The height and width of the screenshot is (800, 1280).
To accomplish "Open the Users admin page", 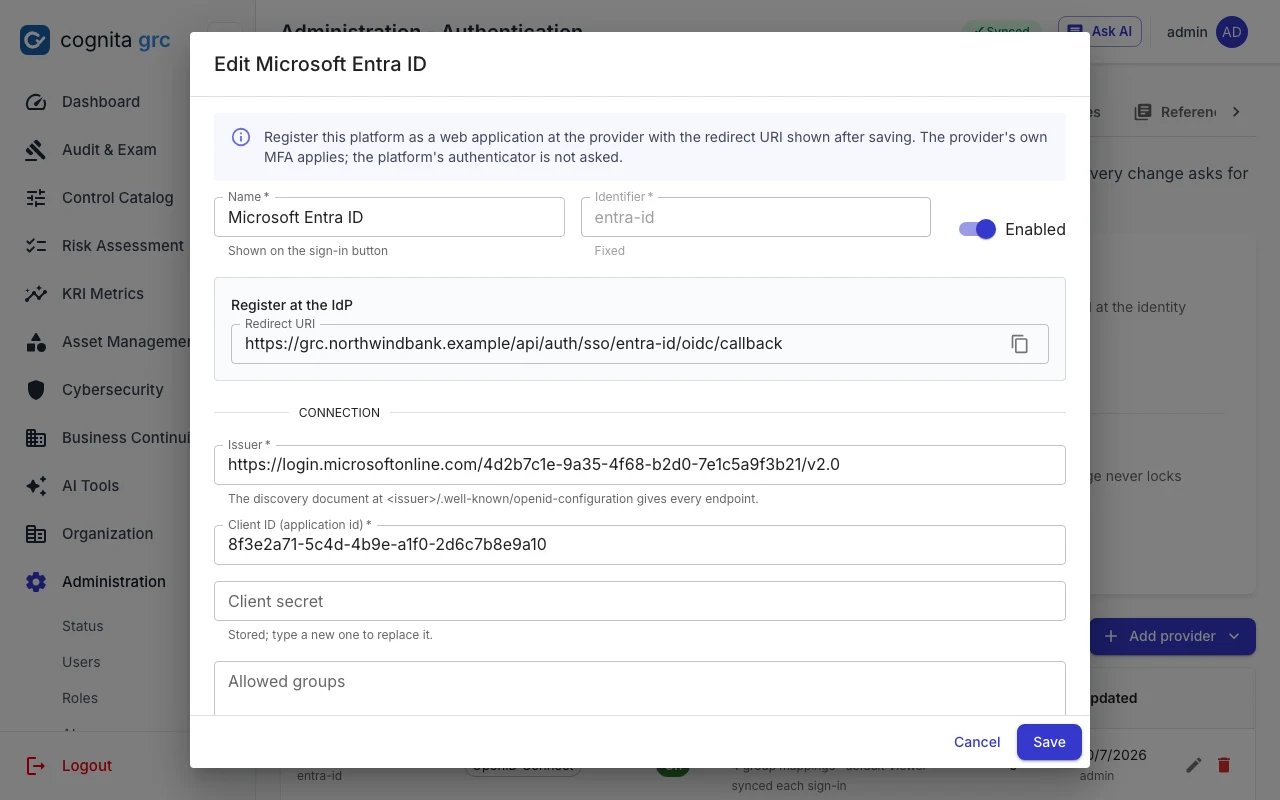I will (x=81, y=662).
